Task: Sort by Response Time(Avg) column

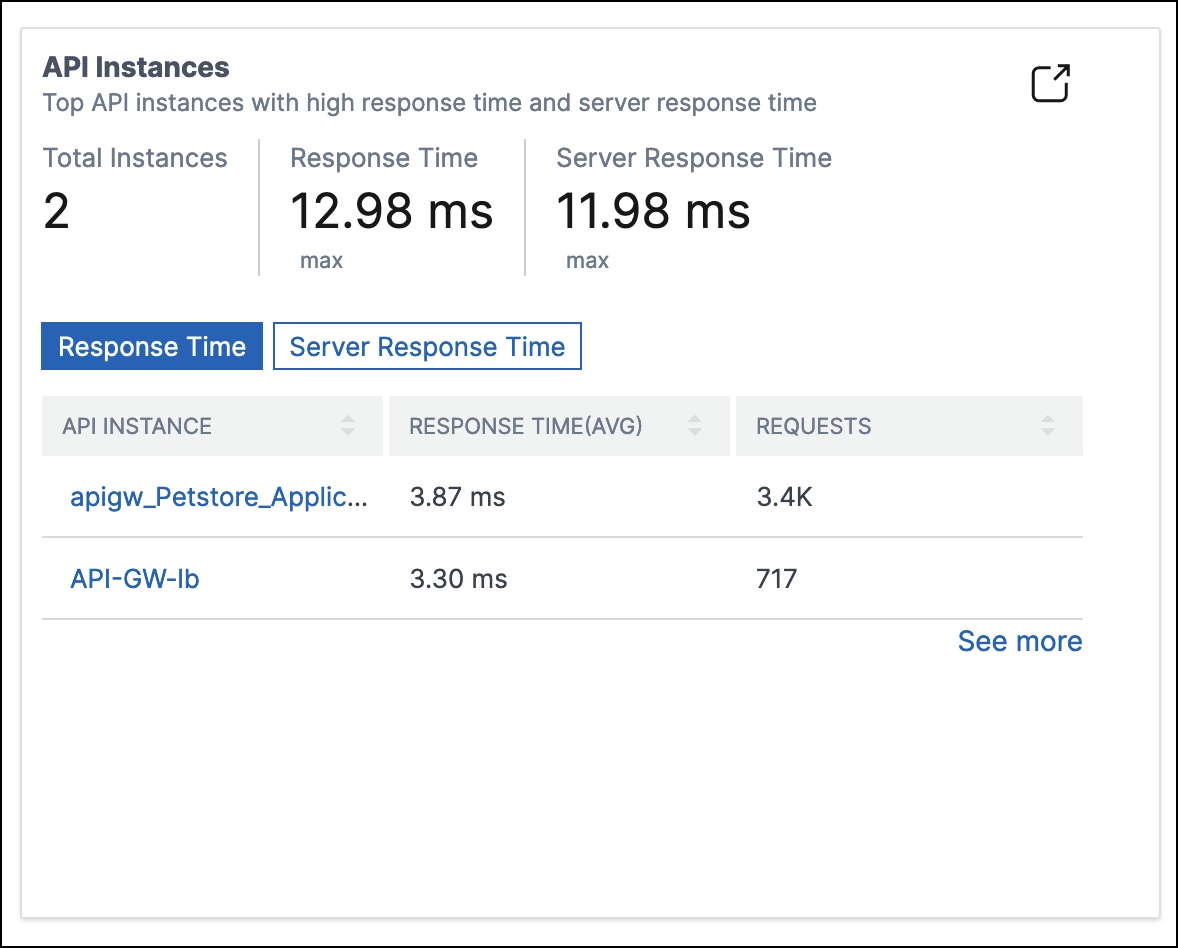Action: [694, 426]
